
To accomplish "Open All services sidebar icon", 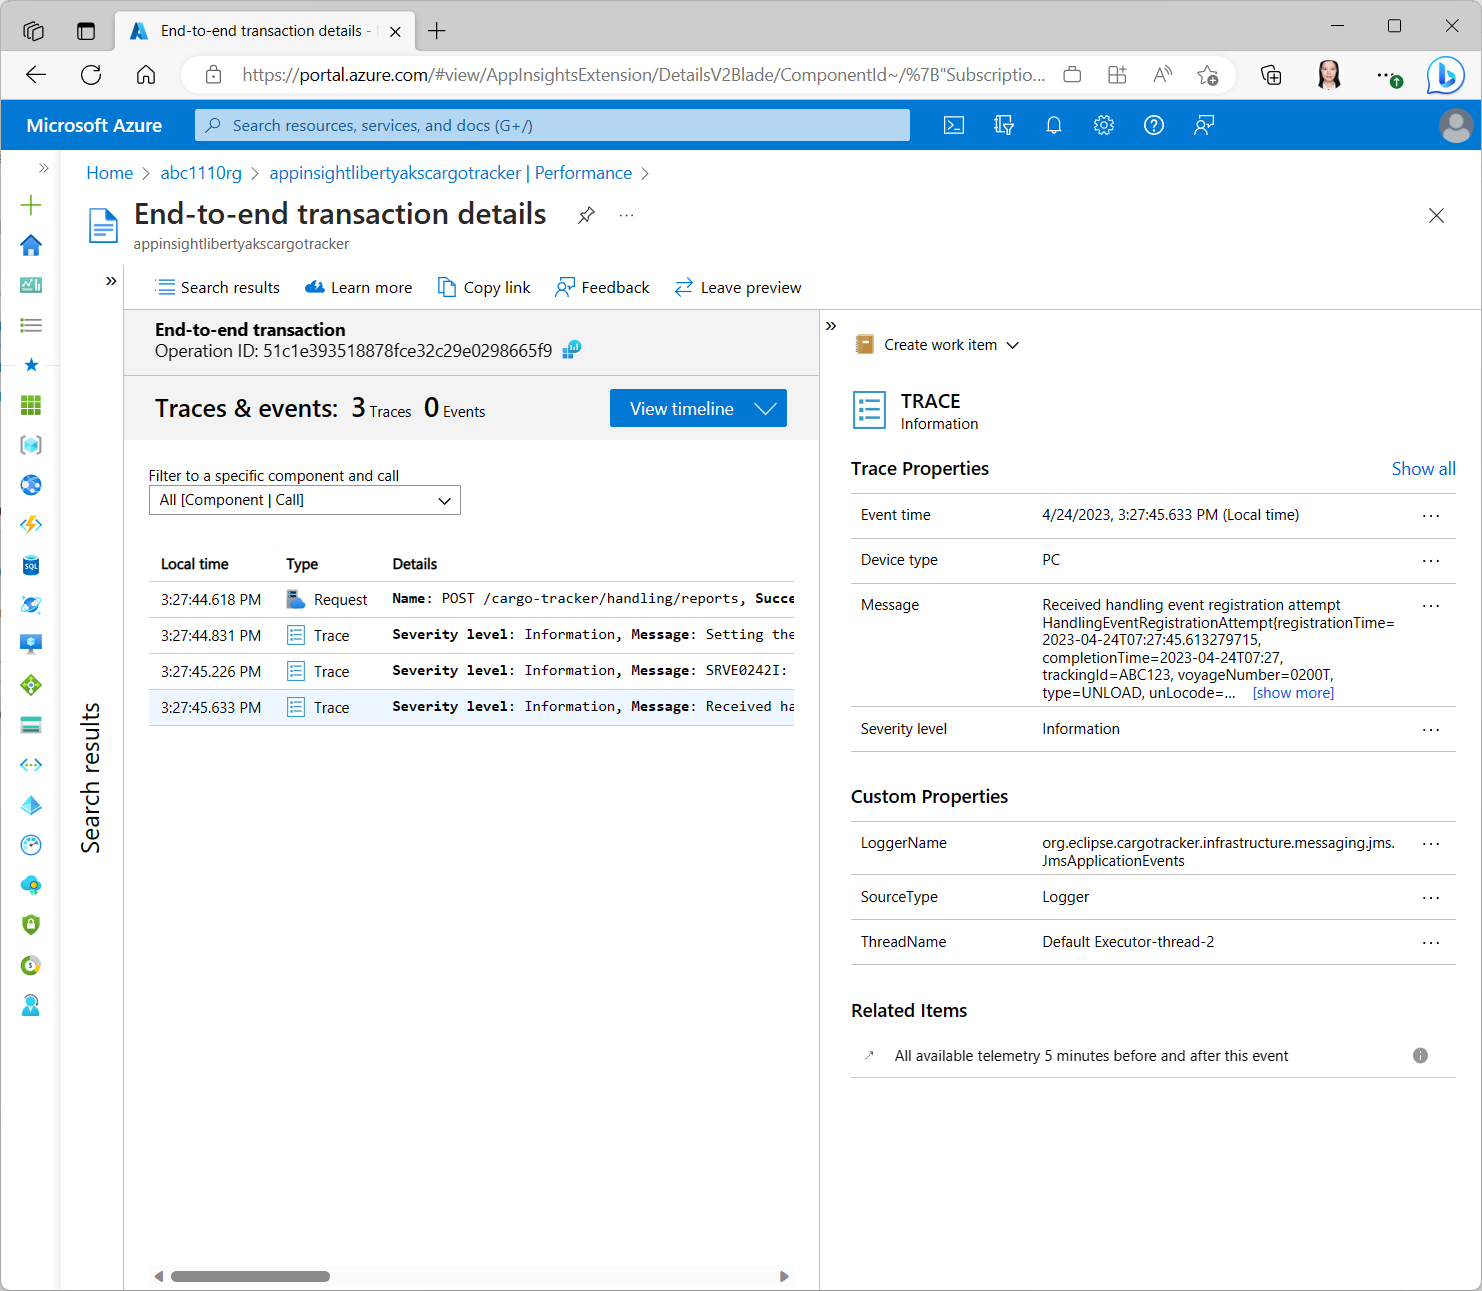I will 31,325.
